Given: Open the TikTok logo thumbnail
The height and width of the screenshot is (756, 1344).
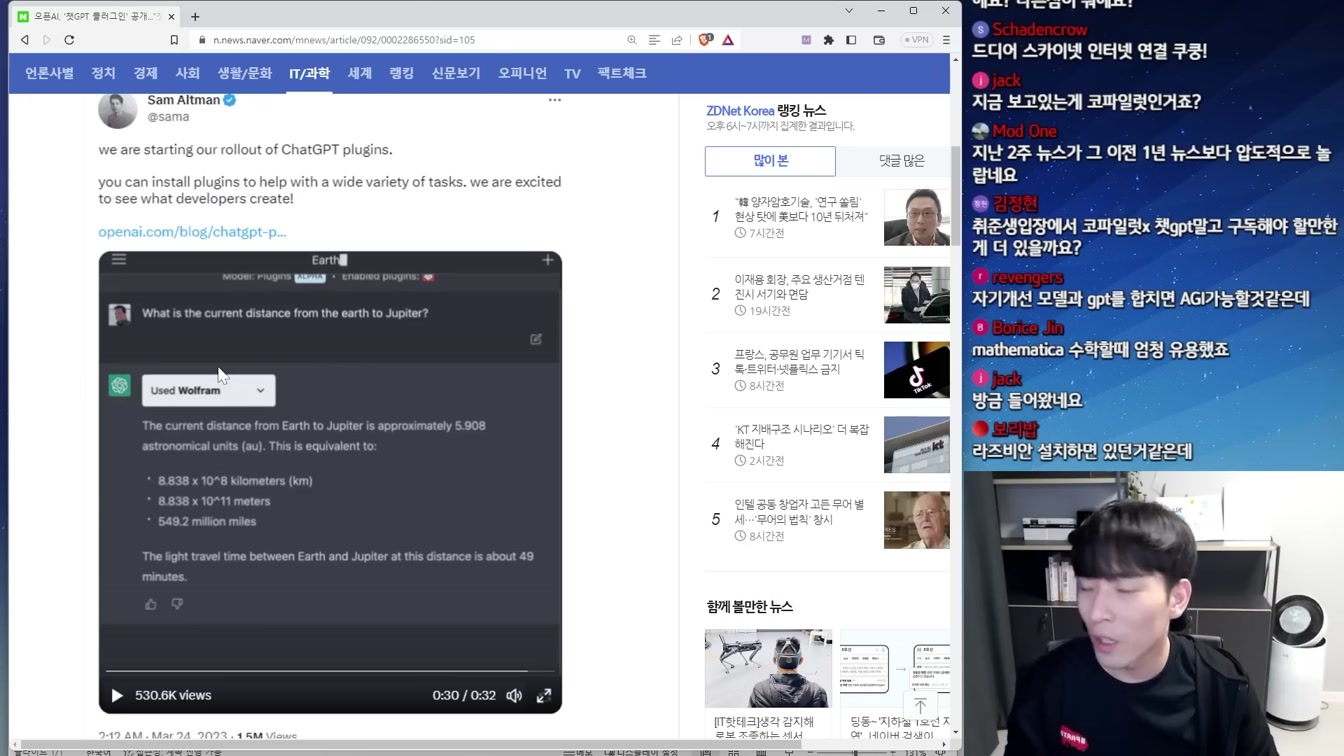Looking at the screenshot, I should coord(917,370).
